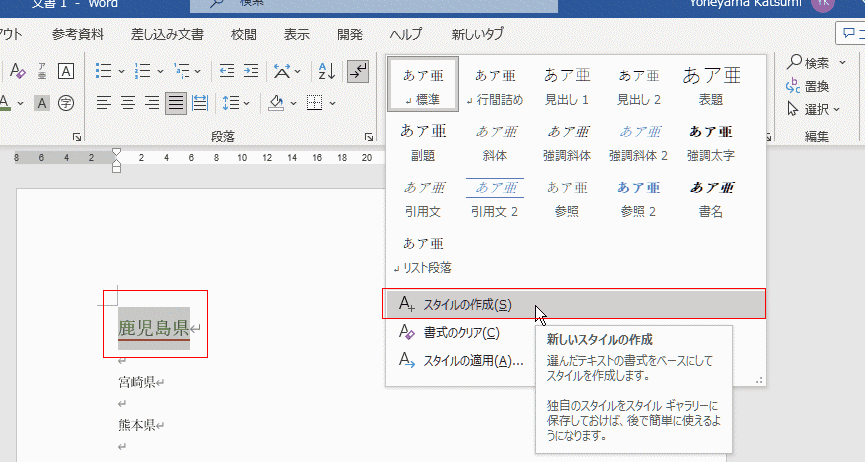Apply the enclosed character (囲い文字) icon

coord(66,102)
